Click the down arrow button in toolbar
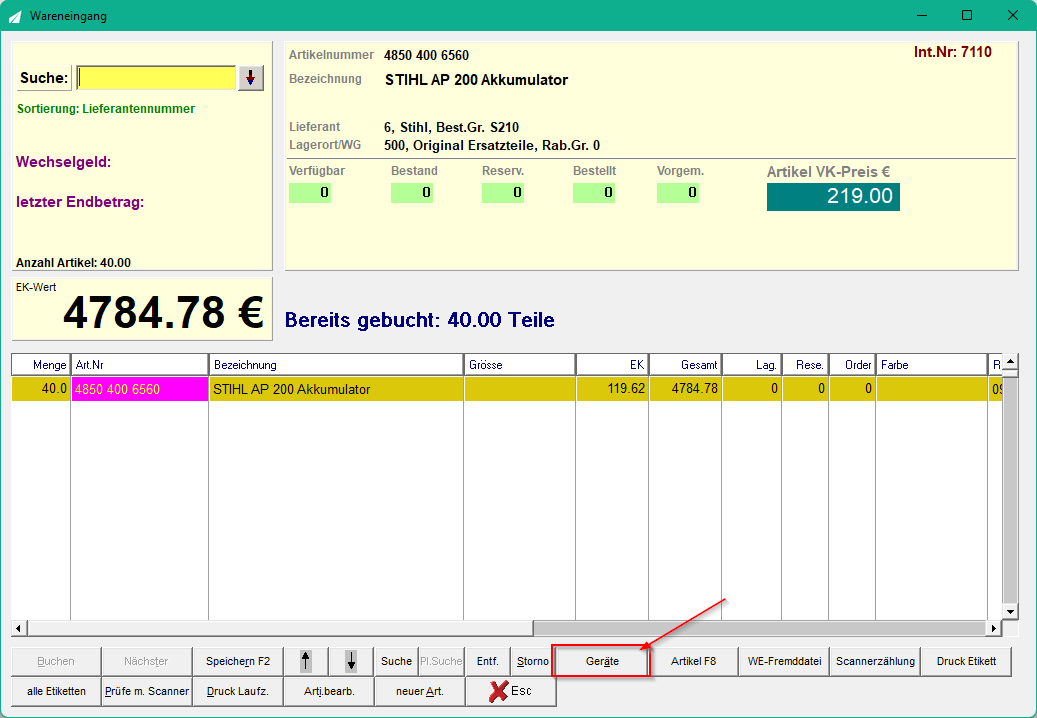The image size is (1037, 718). pos(351,661)
